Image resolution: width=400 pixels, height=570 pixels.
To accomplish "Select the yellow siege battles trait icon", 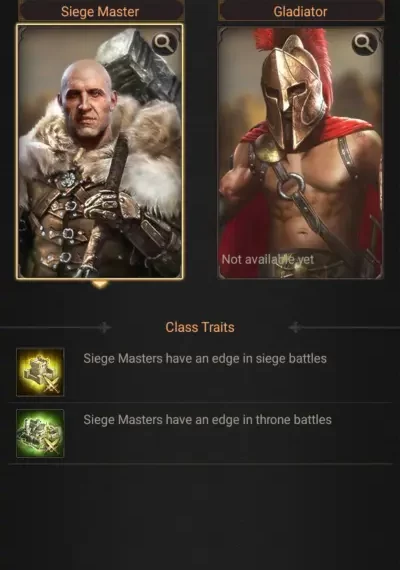I will tap(40, 372).
